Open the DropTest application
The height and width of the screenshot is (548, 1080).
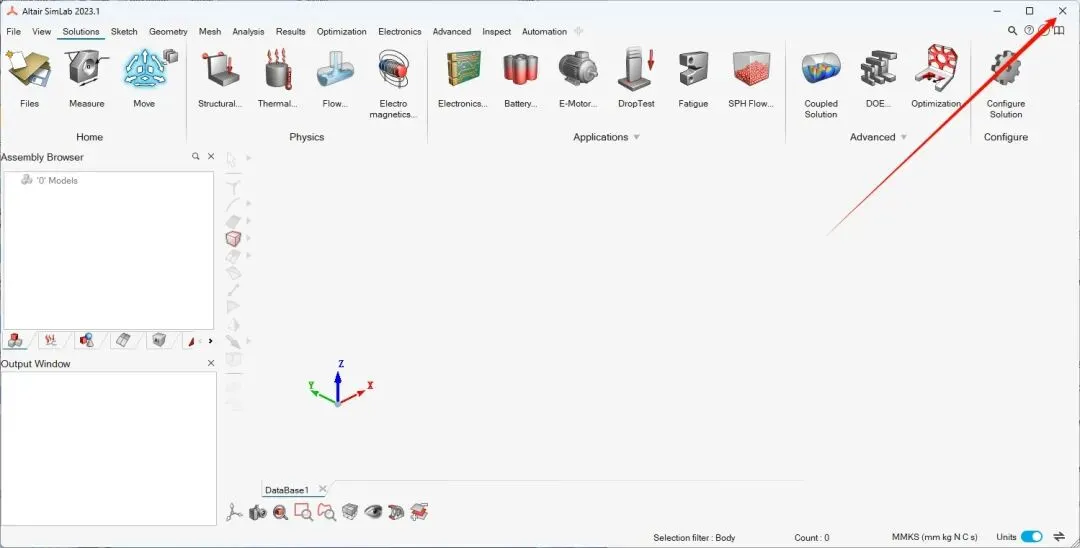point(636,78)
